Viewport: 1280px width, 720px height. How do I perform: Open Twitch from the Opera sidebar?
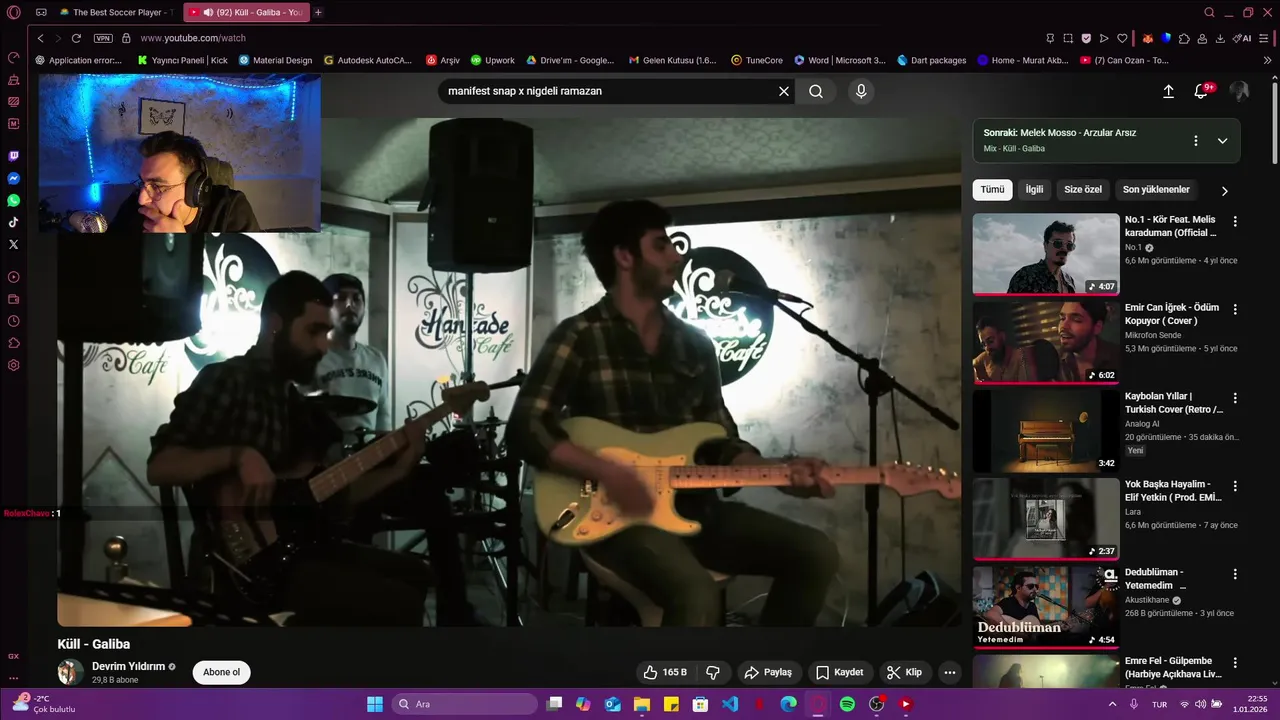pos(13,156)
